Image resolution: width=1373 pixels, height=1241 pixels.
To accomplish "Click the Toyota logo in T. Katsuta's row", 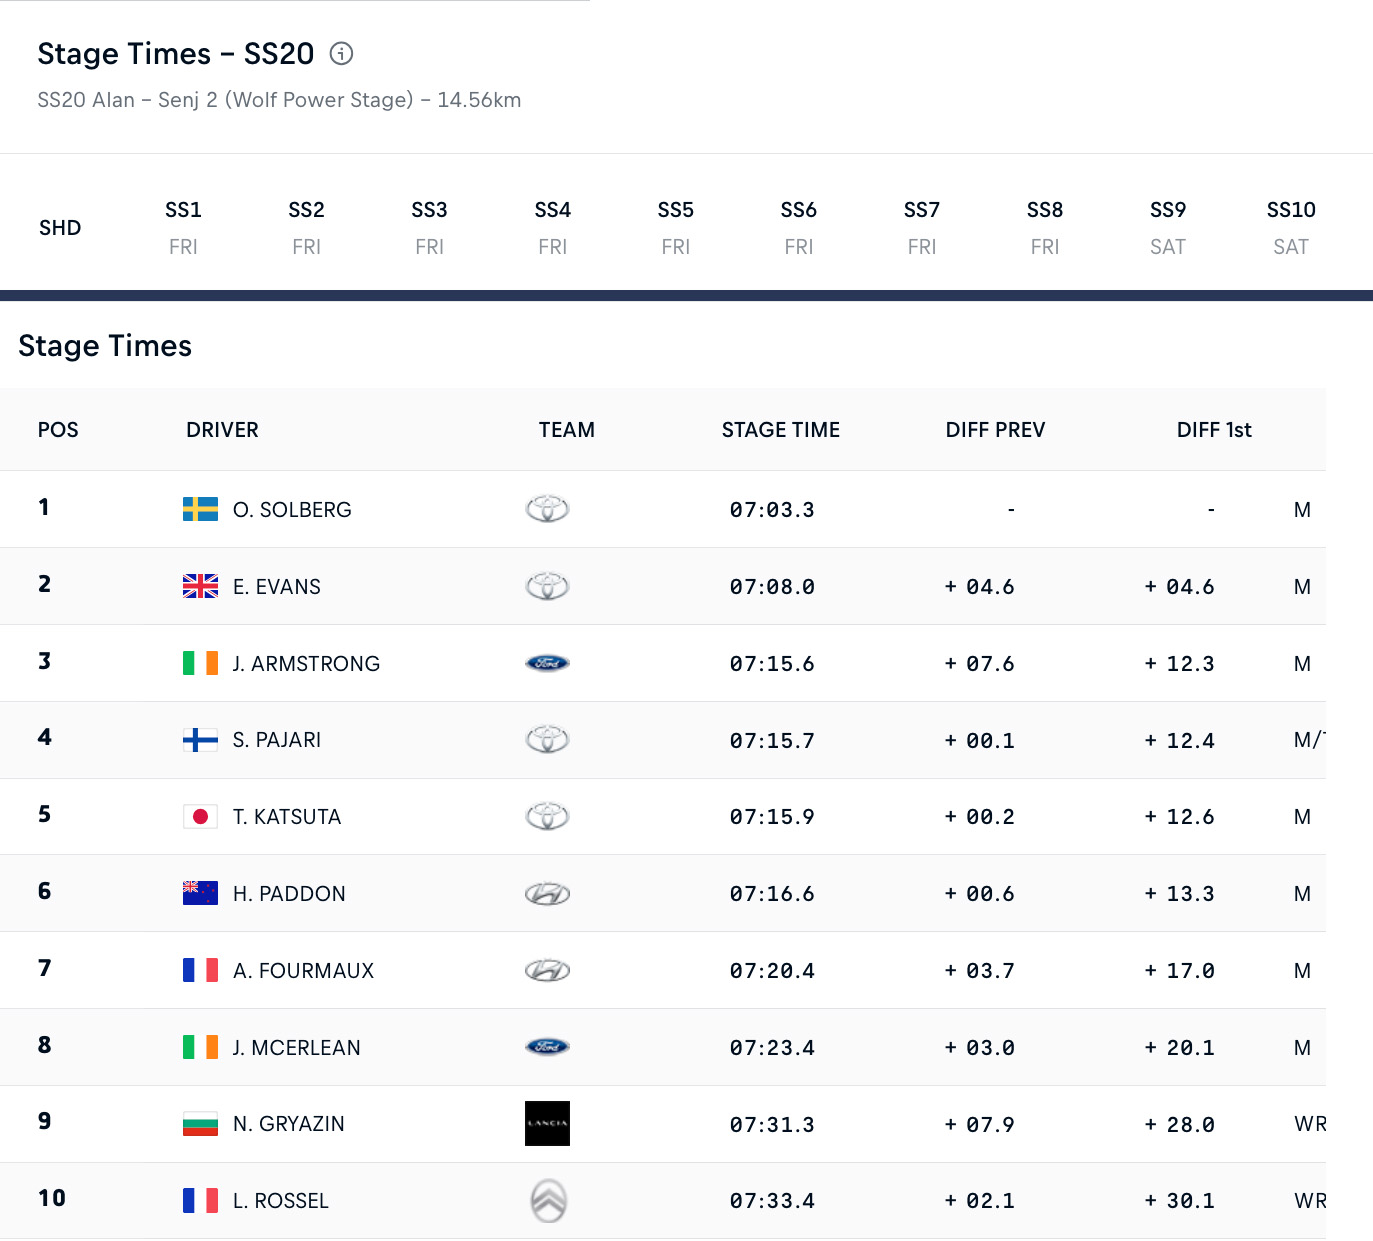I will point(547,816).
